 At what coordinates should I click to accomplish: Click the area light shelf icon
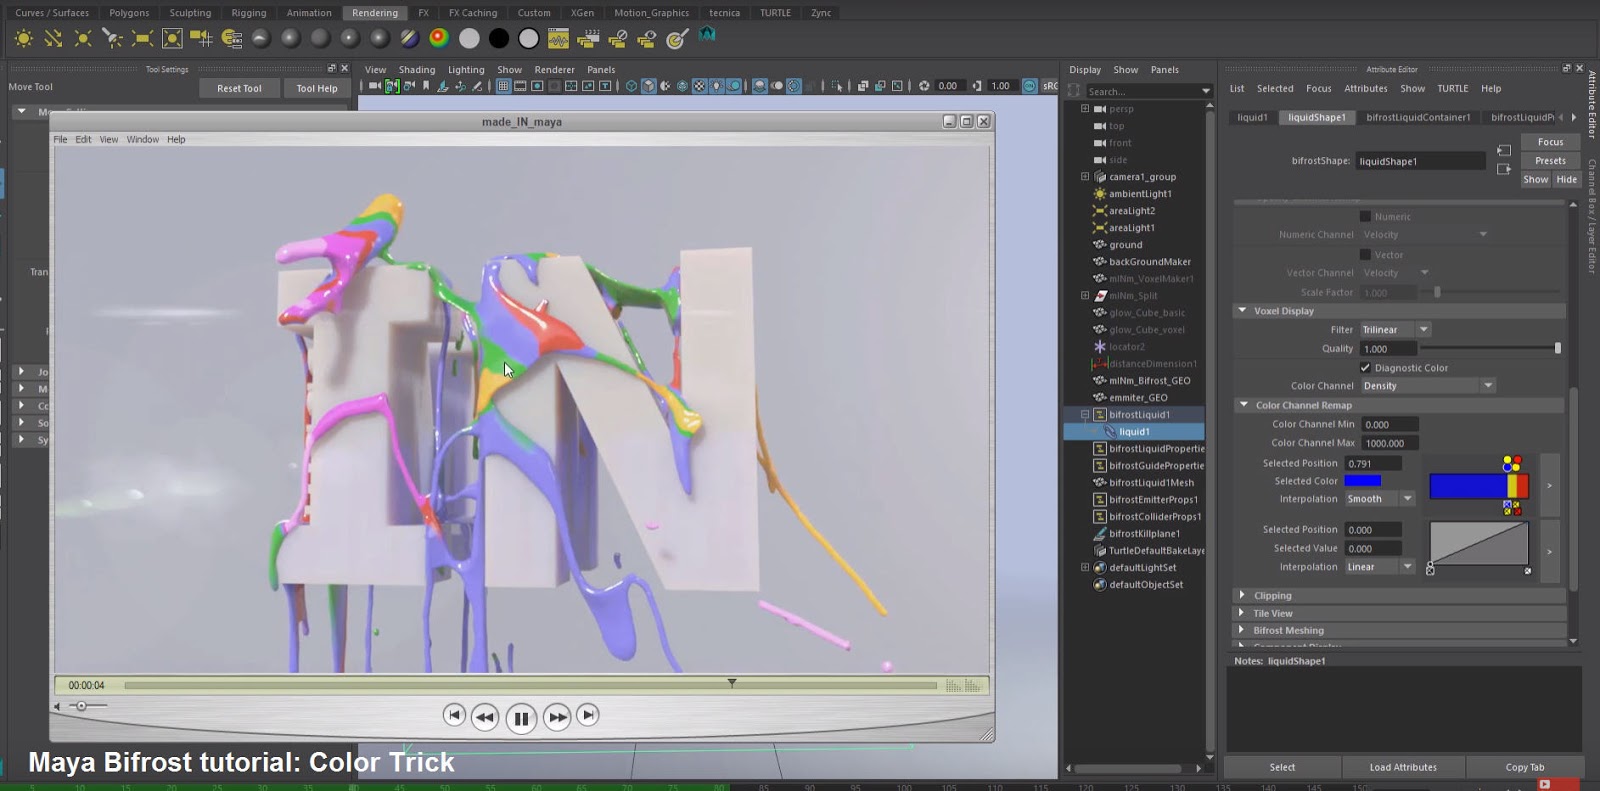pos(143,39)
